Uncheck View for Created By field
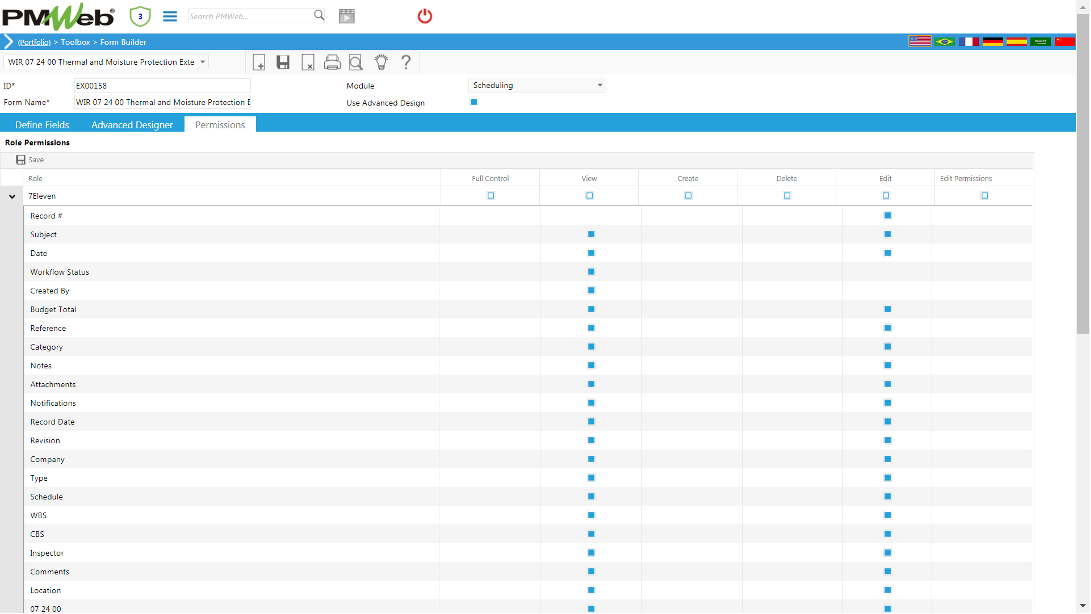The width and height of the screenshot is (1091, 614). (591, 290)
